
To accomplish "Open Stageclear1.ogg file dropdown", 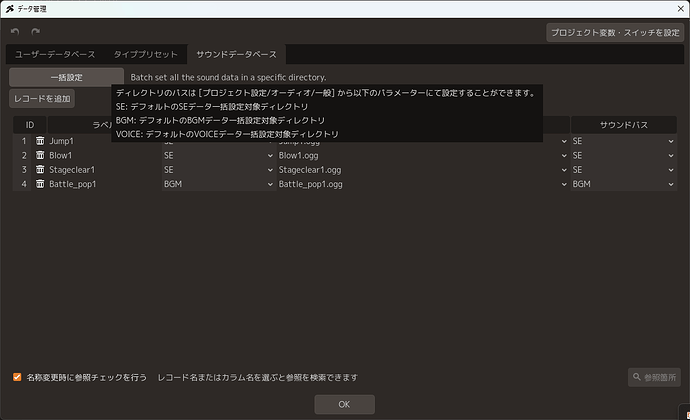I will (423, 169).
